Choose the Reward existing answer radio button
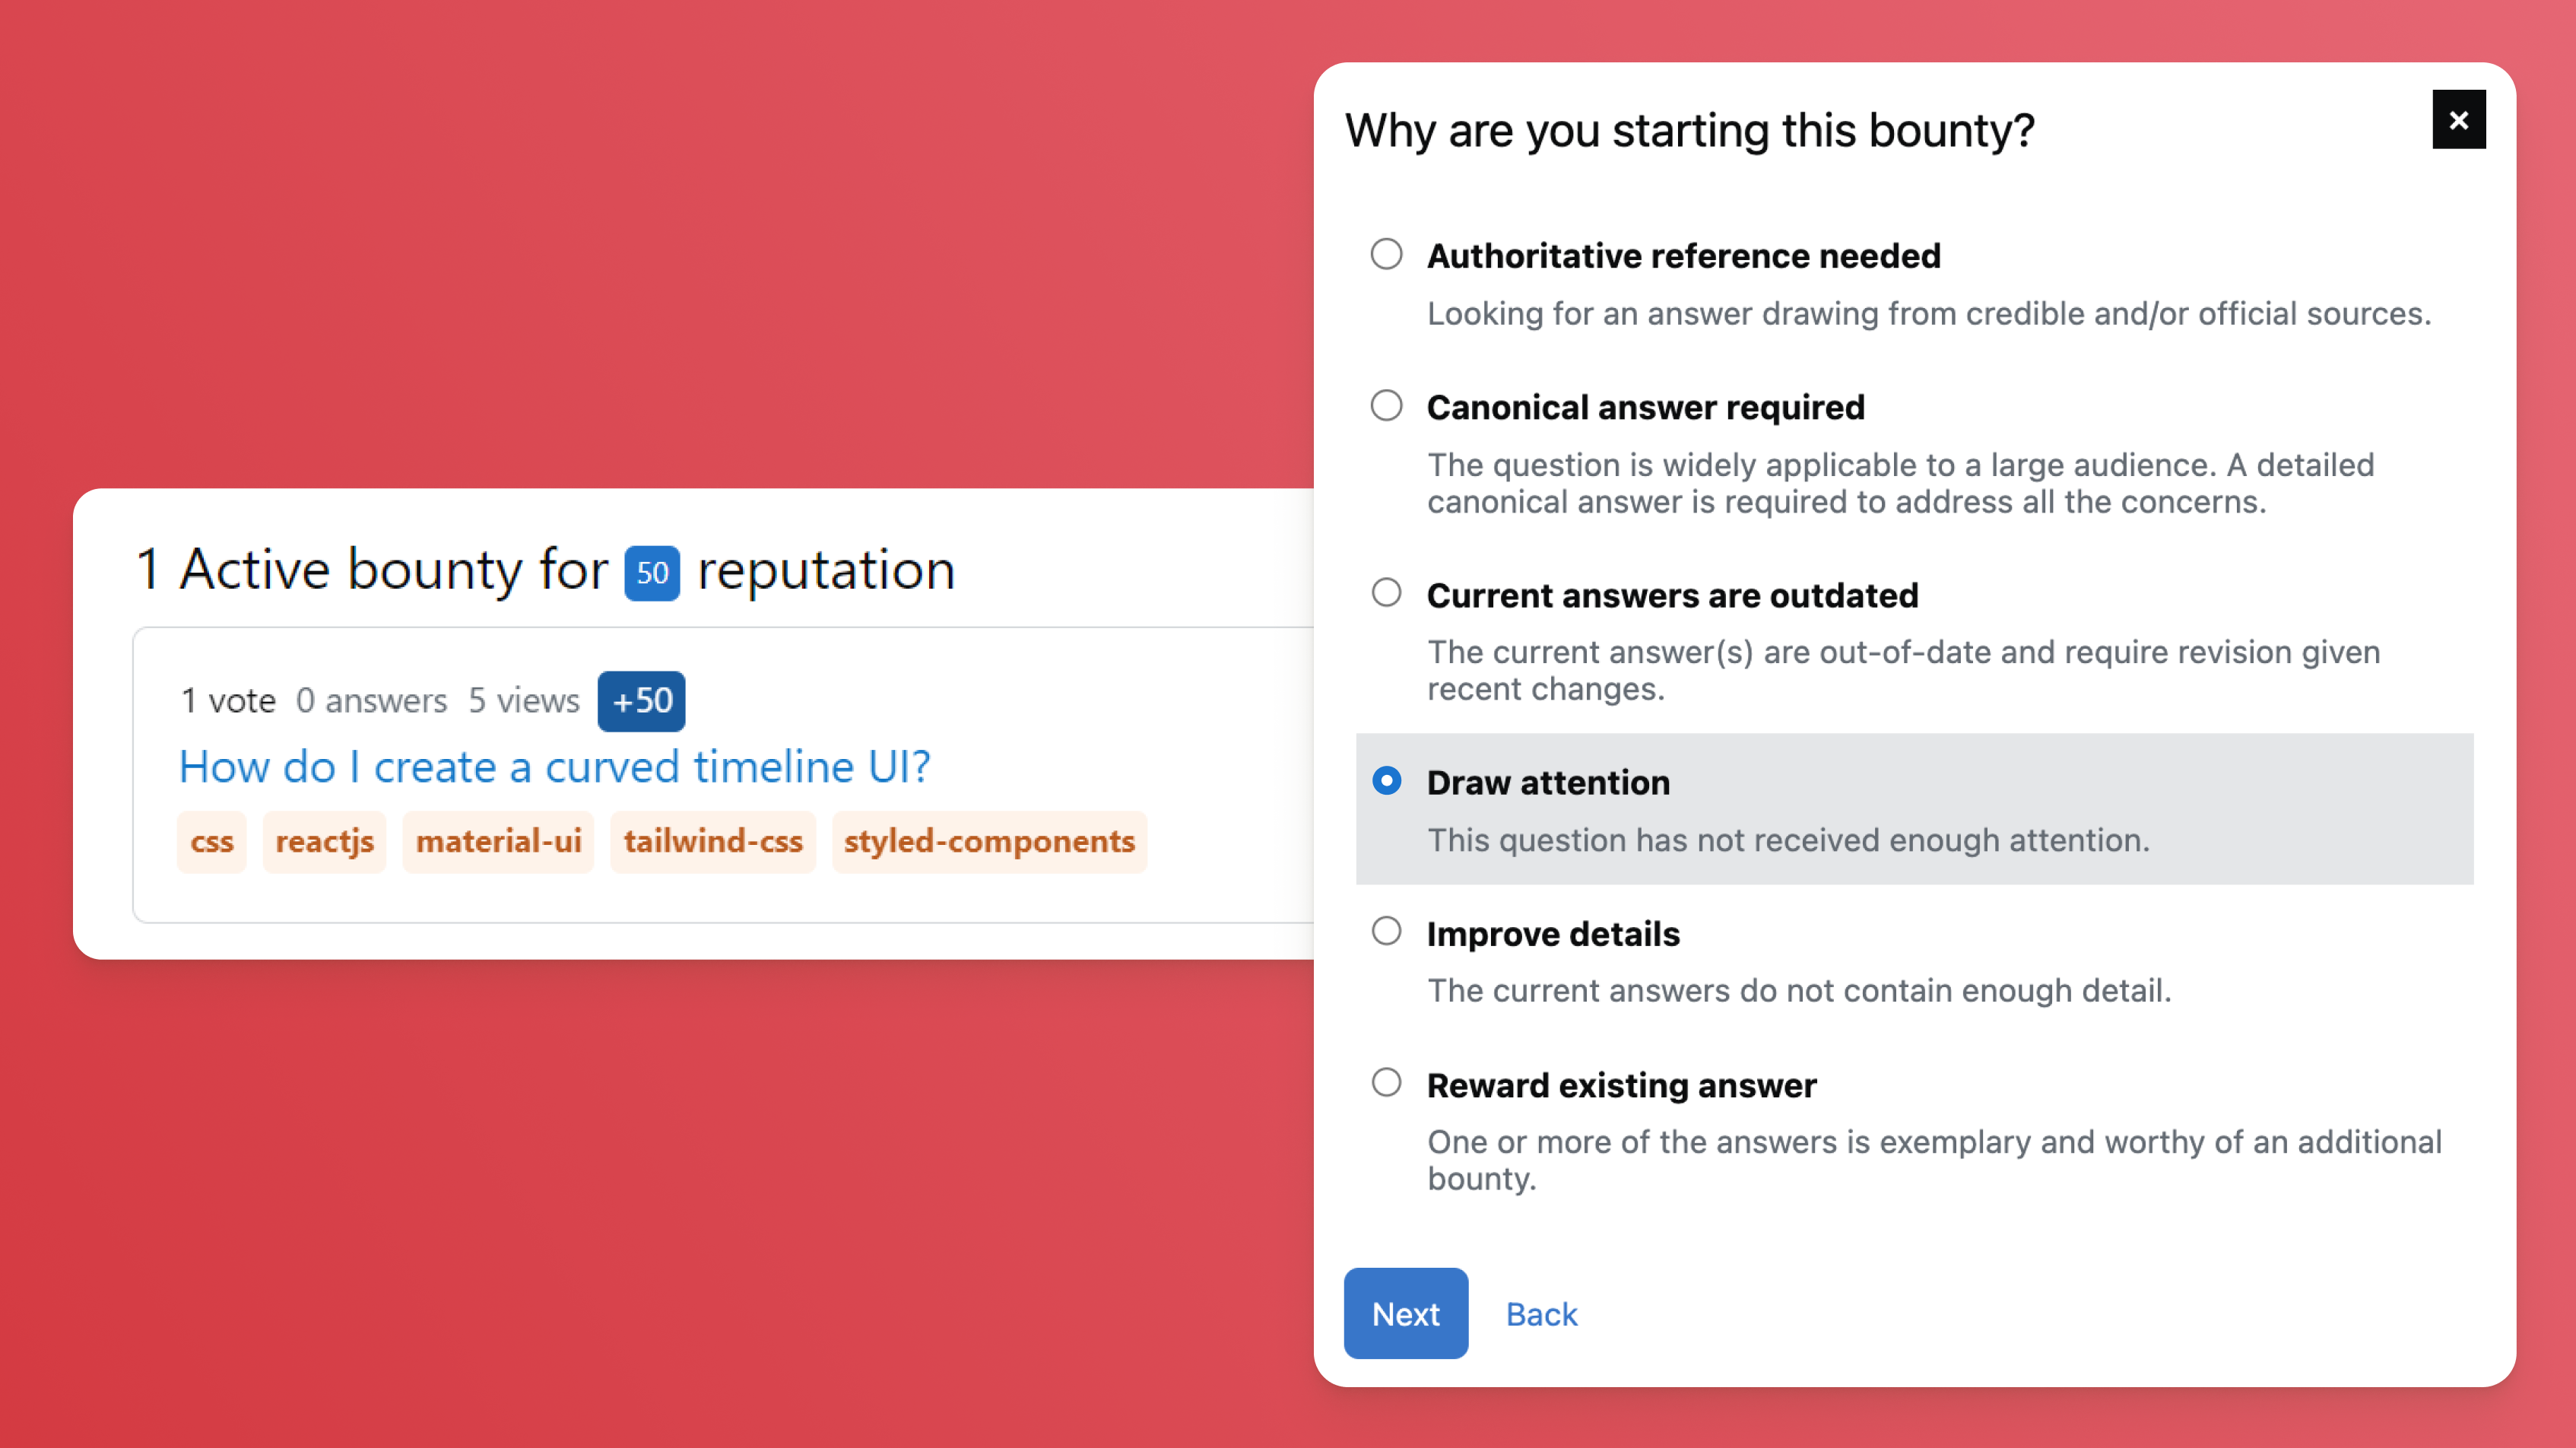The width and height of the screenshot is (2576, 1448). (1386, 1083)
